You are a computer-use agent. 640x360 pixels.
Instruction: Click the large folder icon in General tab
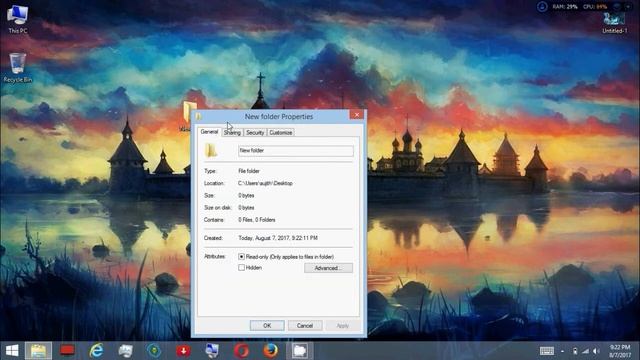[211, 150]
